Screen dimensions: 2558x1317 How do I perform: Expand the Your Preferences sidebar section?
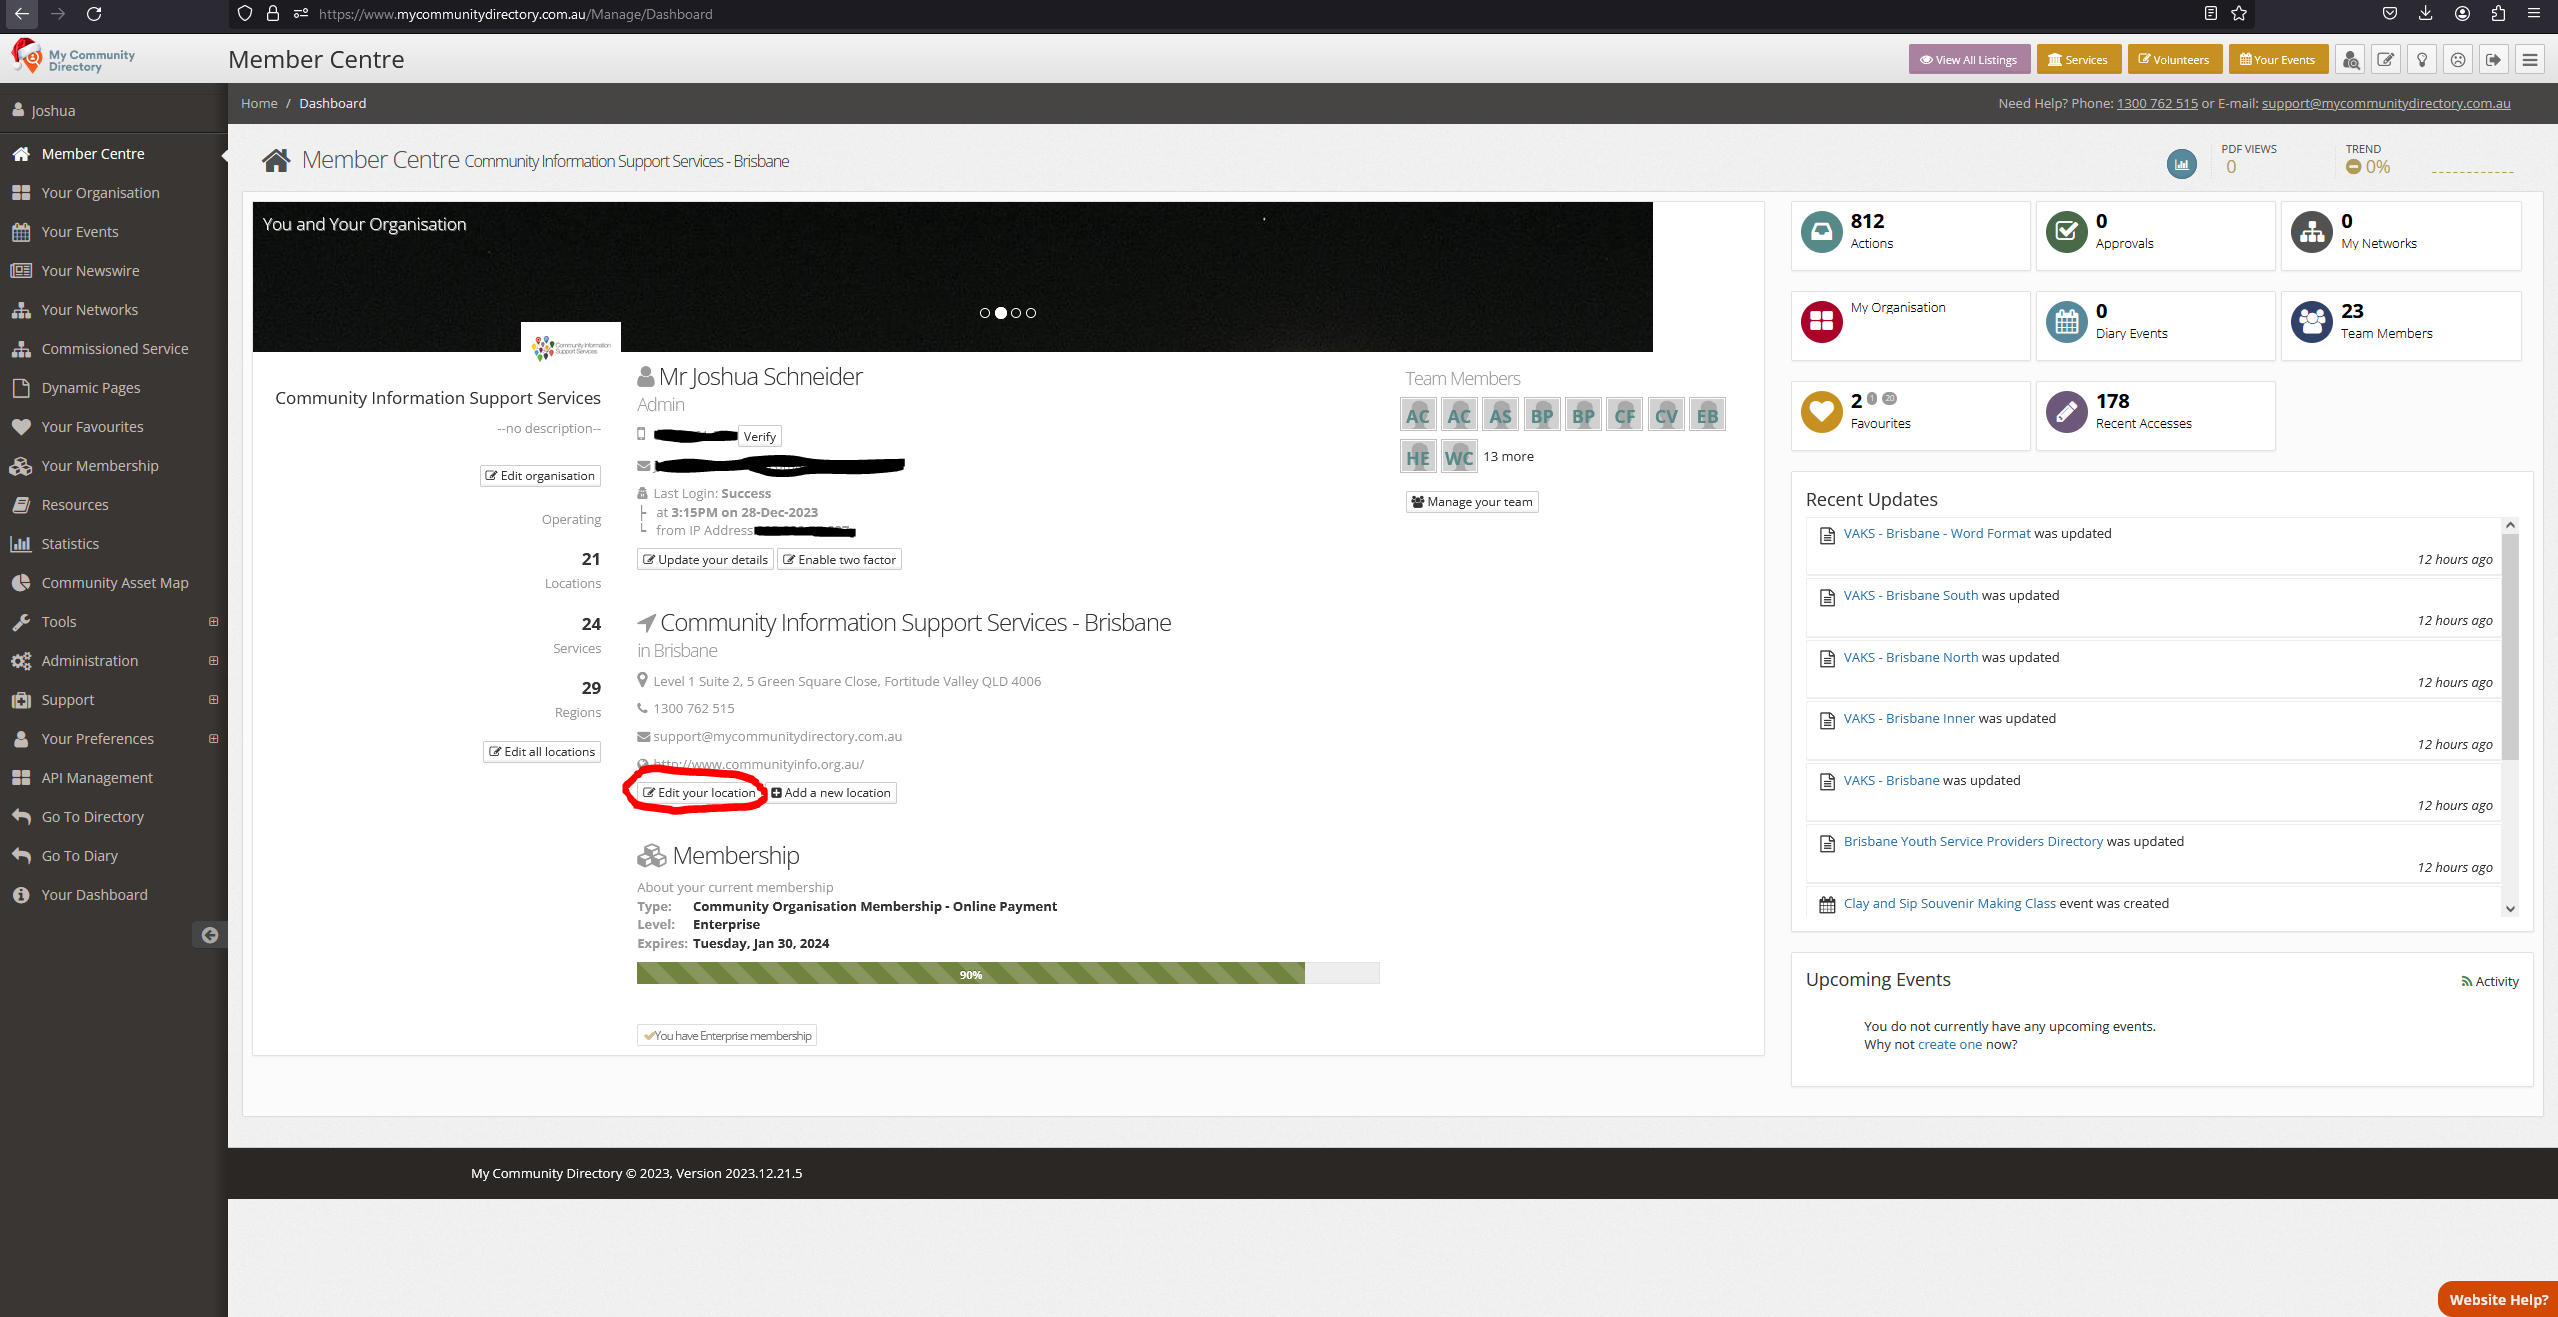[213, 739]
